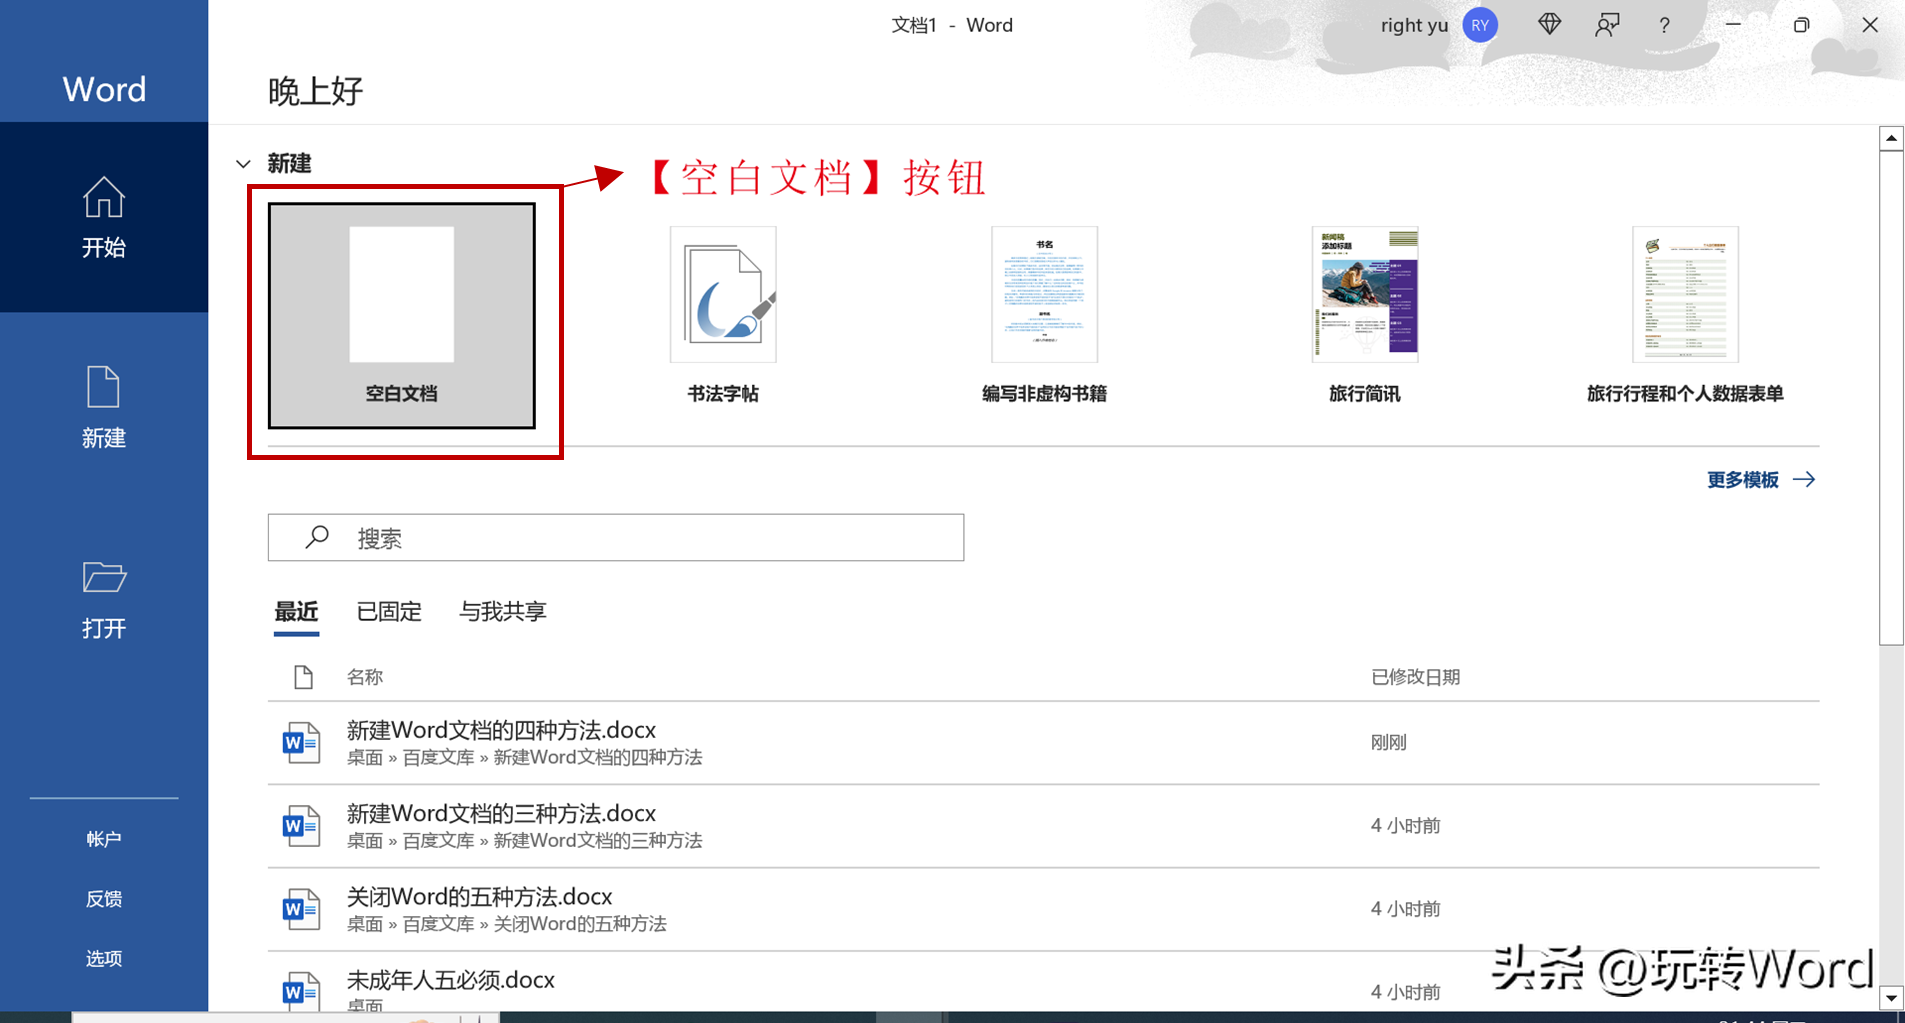Switch to the 已固定 tab
This screenshot has width=1905, height=1023.
click(389, 611)
